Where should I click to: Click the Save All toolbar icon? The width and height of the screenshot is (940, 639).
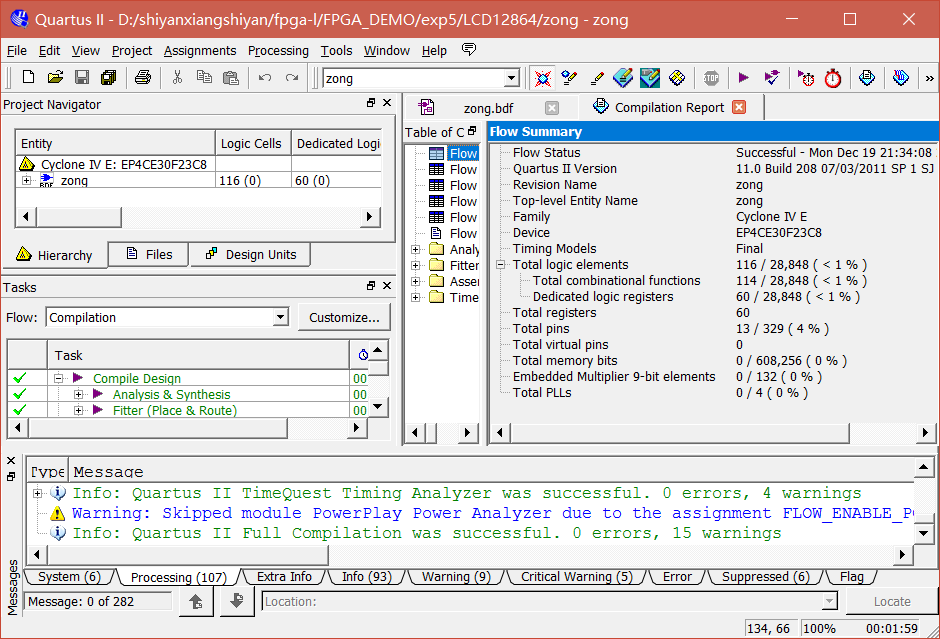(x=109, y=77)
